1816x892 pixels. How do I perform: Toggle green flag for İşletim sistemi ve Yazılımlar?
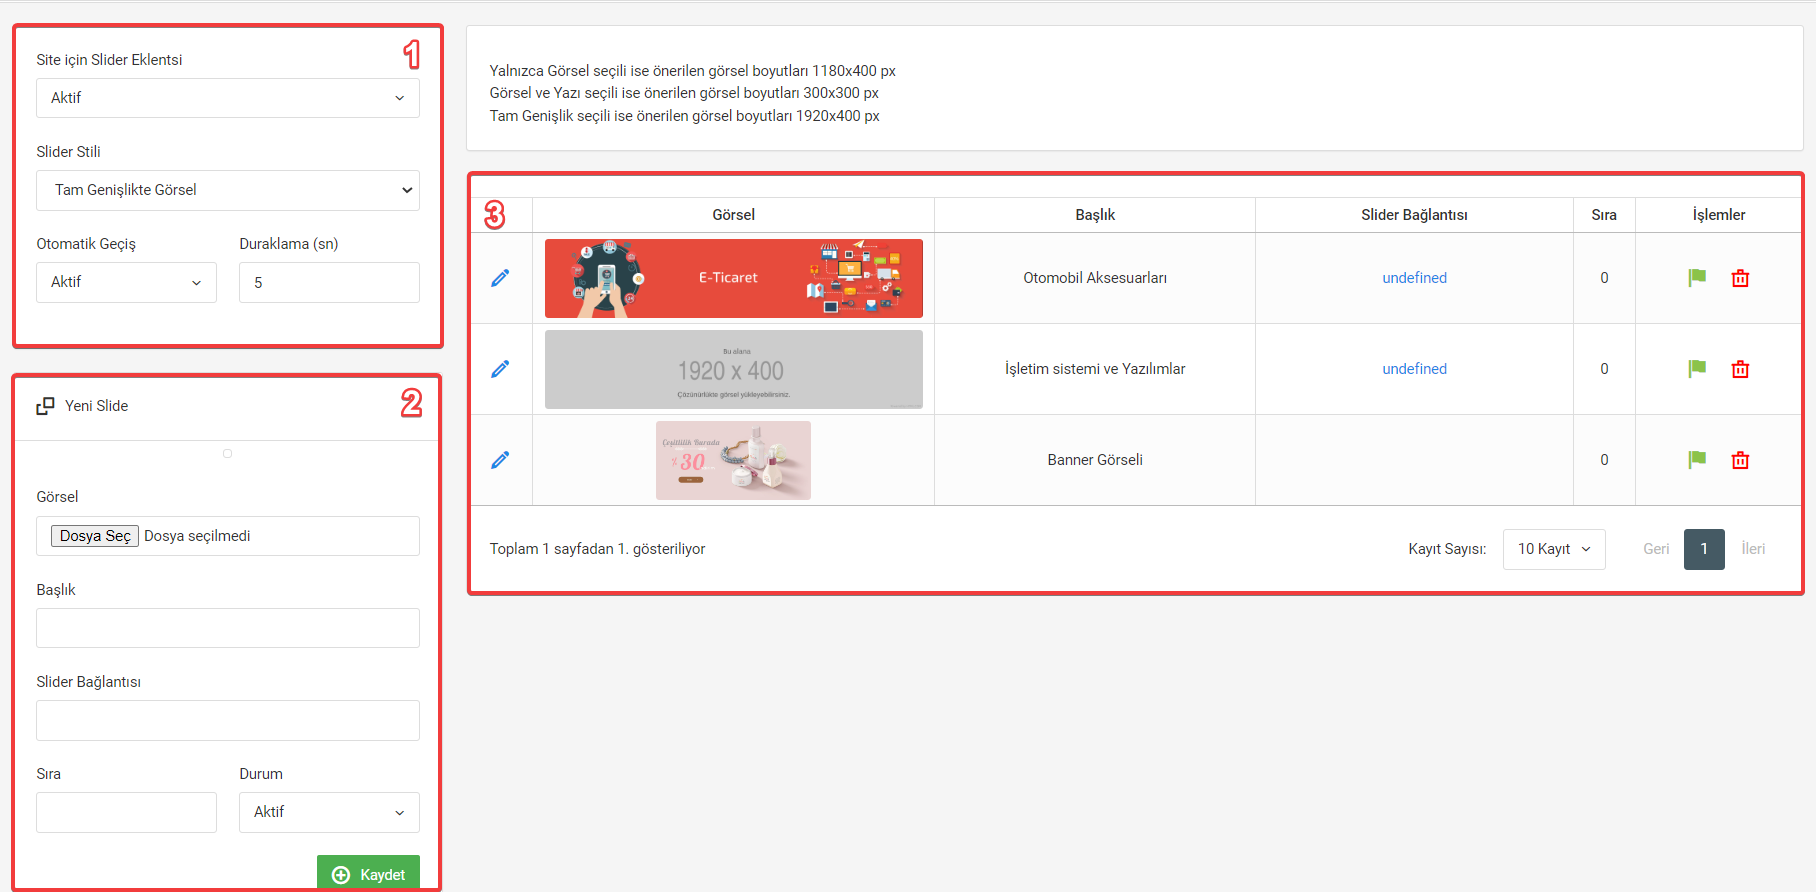[1697, 369]
